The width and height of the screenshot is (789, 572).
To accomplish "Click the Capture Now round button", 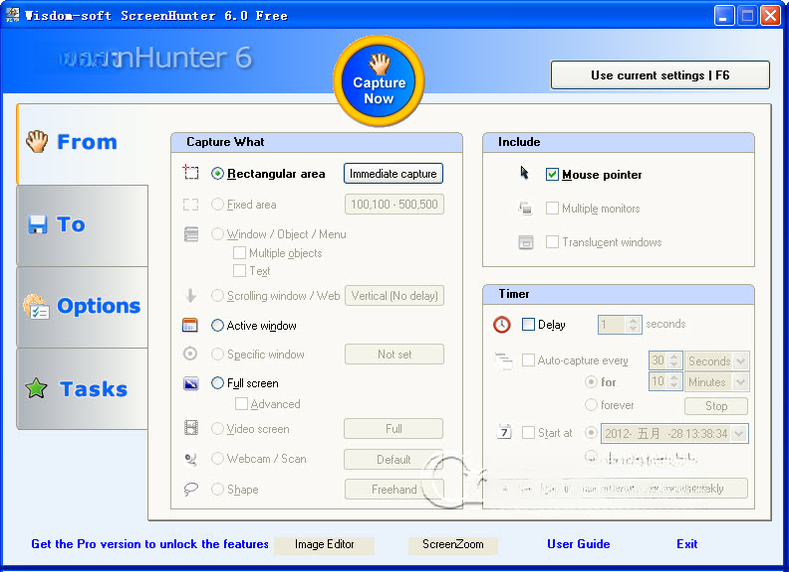I will coord(379,81).
